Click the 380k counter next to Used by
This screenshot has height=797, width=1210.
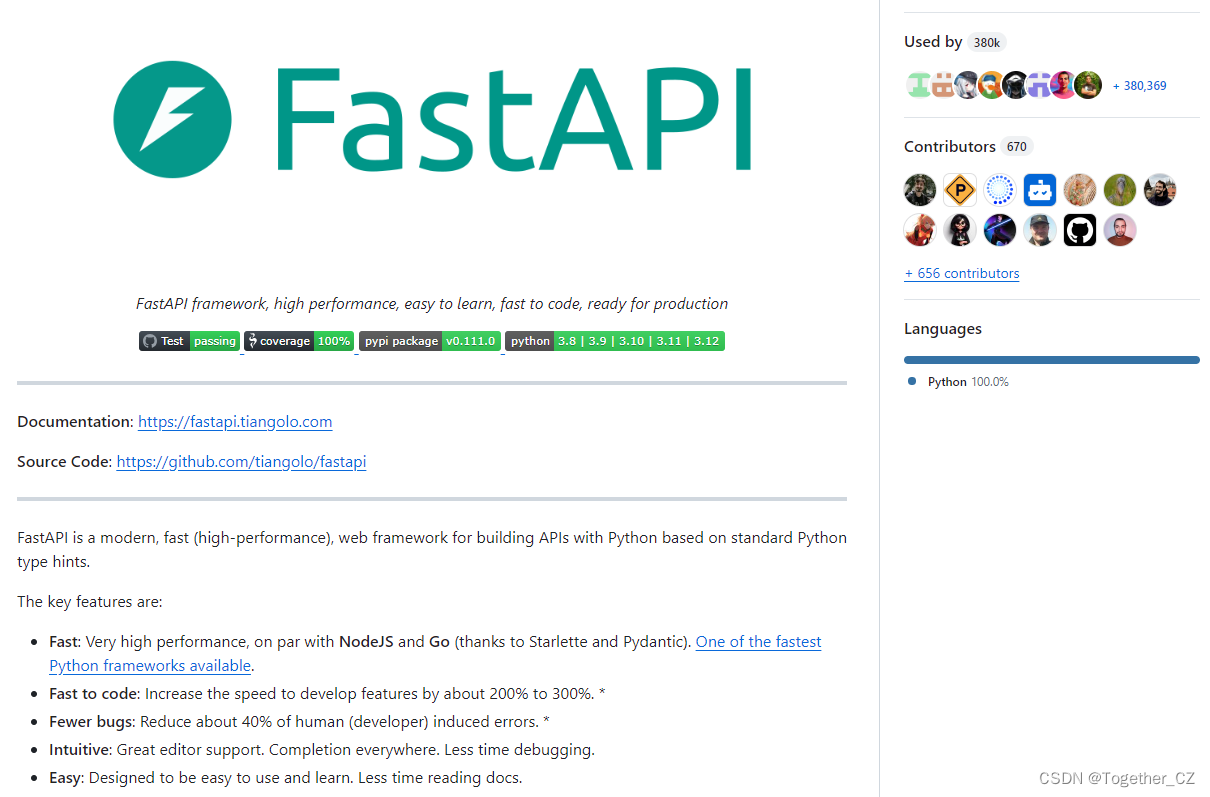[986, 41]
